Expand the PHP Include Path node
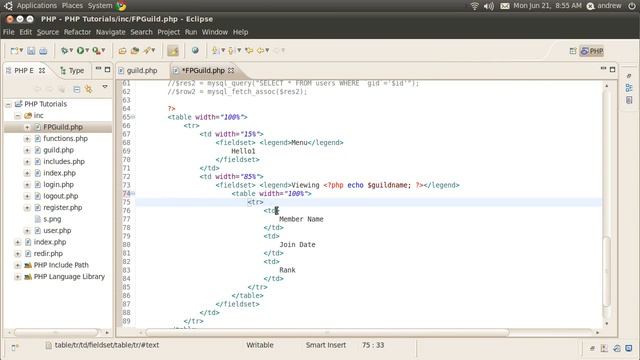 pyautogui.click(x=18, y=265)
